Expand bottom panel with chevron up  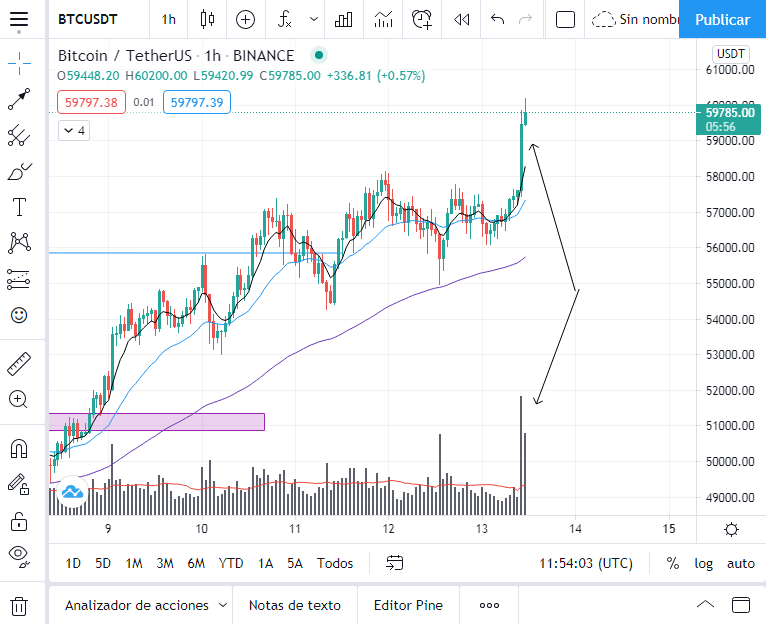(705, 605)
